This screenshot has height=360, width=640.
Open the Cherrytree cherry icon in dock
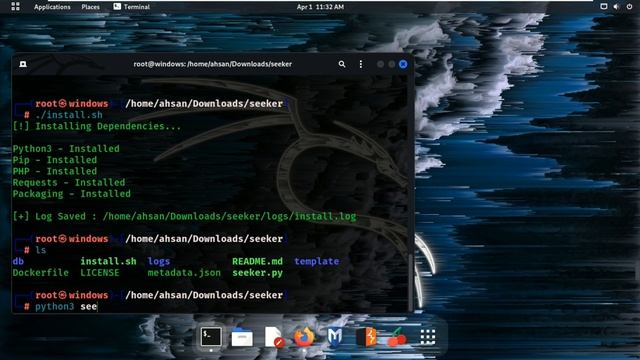tap(397, 338)
